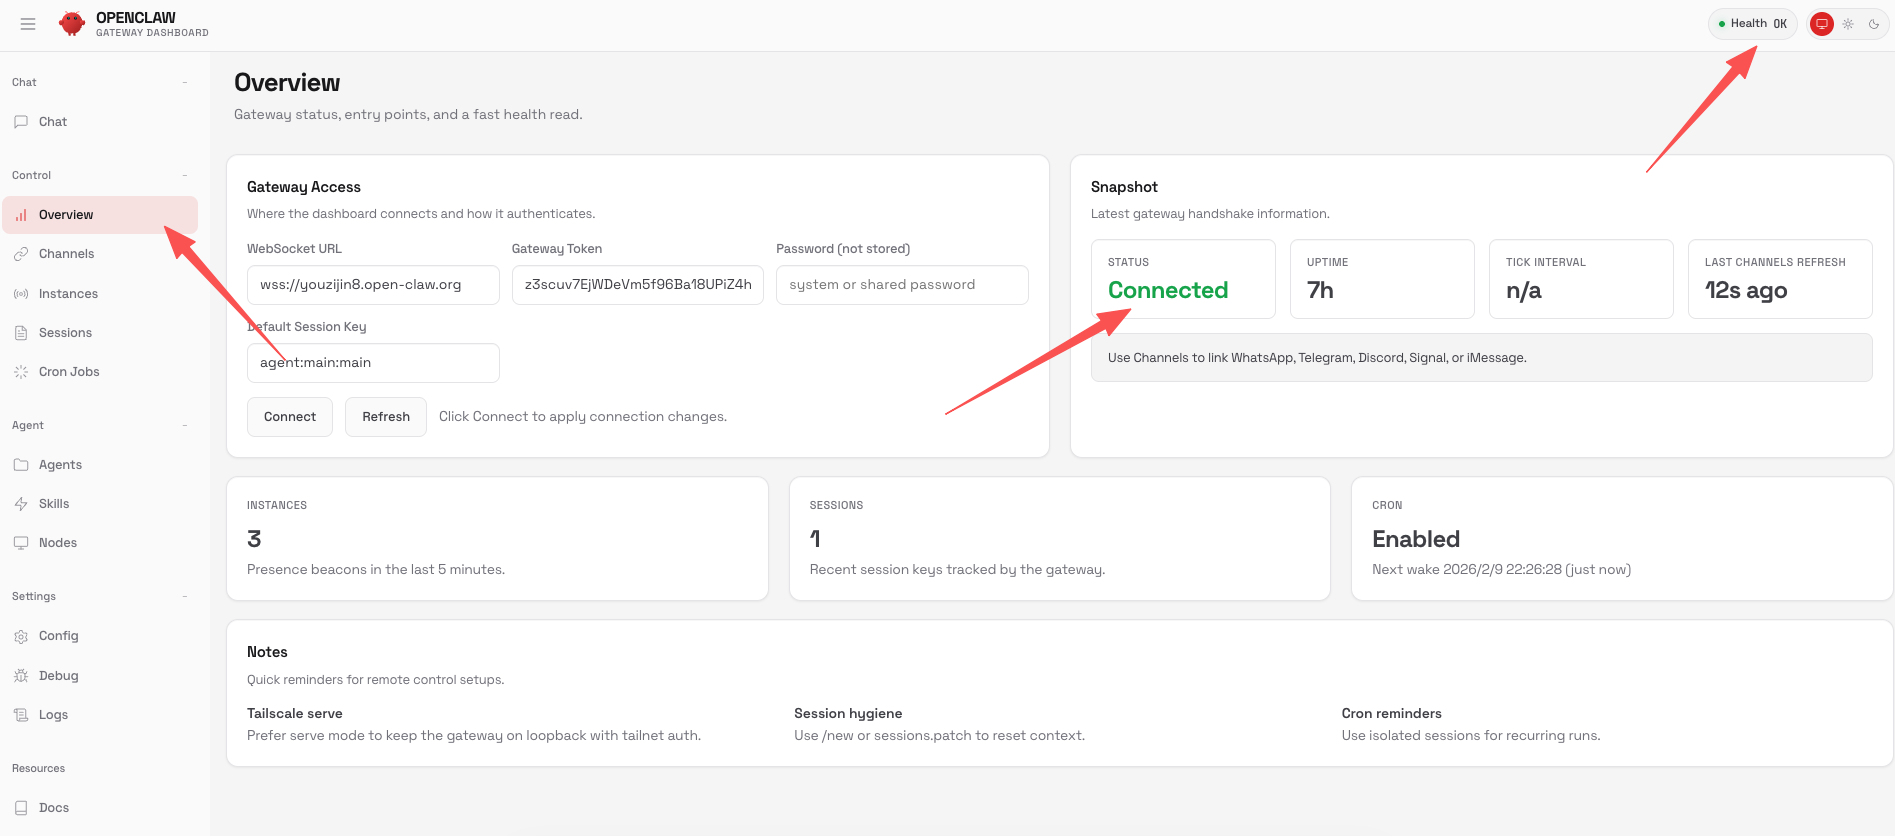Click the Uptime 7h value
Image resolution: width=1895 pixels, height=836 pixels.
point(1320,290)
